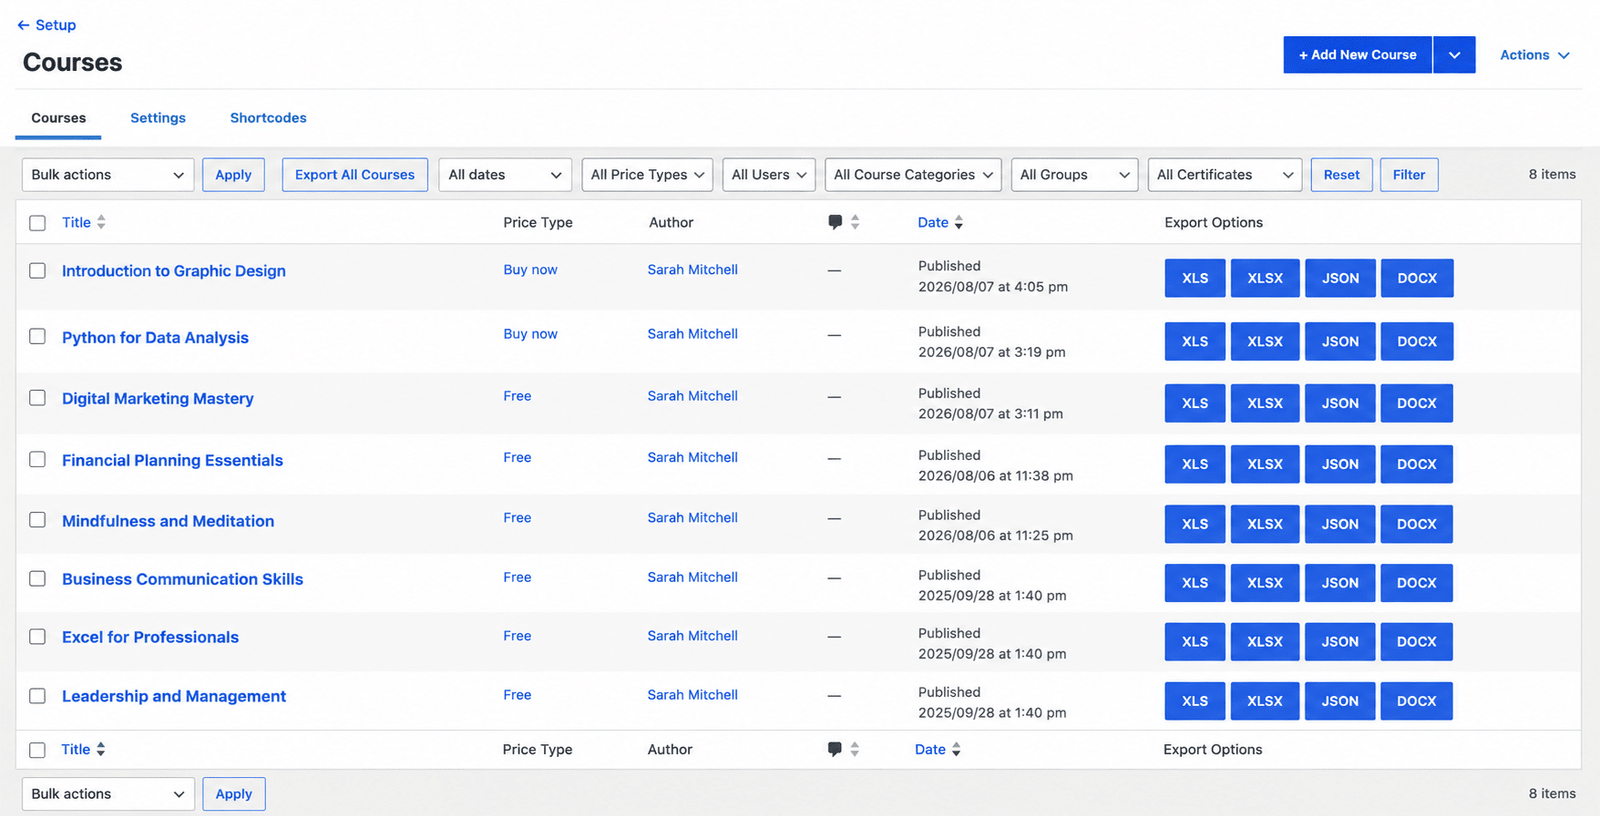Sort courses by the Title column arrows
Image resolution: width=1600 pixels, height=816 pixels.
click(101, 222)
